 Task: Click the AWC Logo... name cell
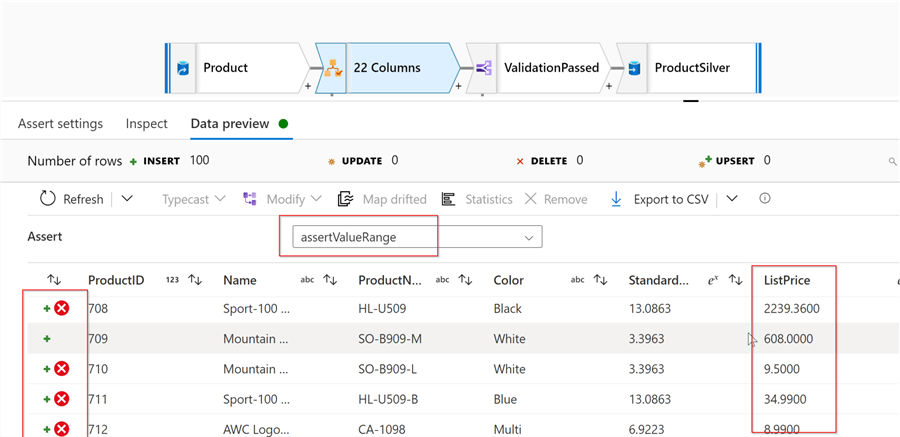point(257,429)
